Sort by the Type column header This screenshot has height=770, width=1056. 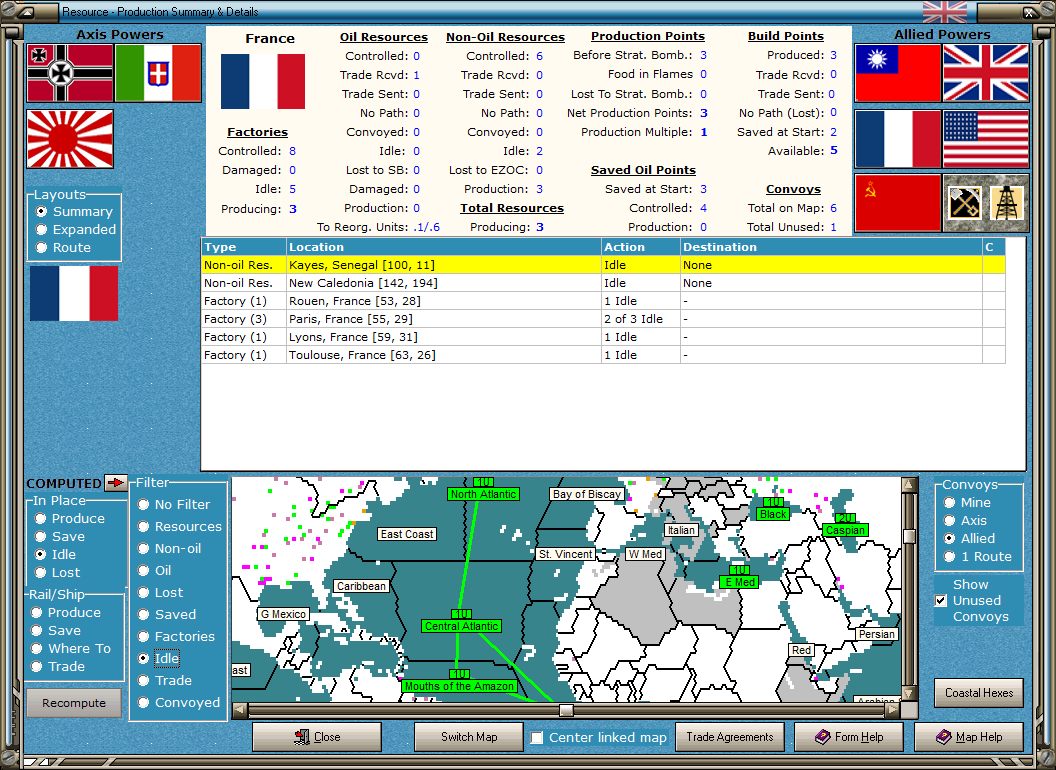(244, 247)
